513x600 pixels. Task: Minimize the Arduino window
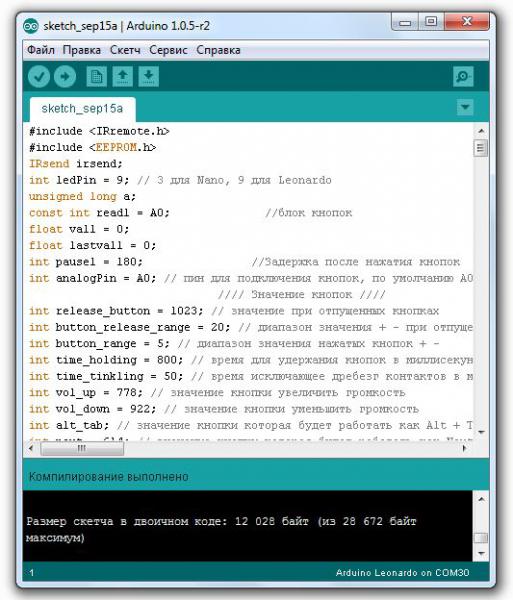coord(405,22)
